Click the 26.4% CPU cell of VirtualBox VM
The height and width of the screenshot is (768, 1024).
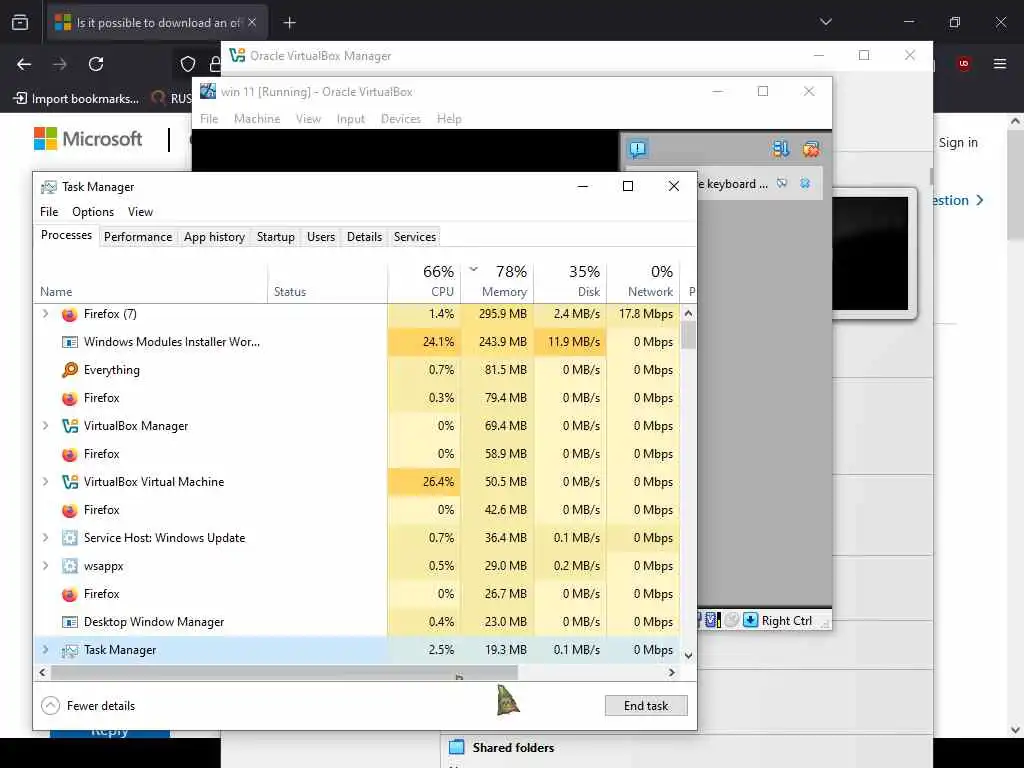pos(424,482)
